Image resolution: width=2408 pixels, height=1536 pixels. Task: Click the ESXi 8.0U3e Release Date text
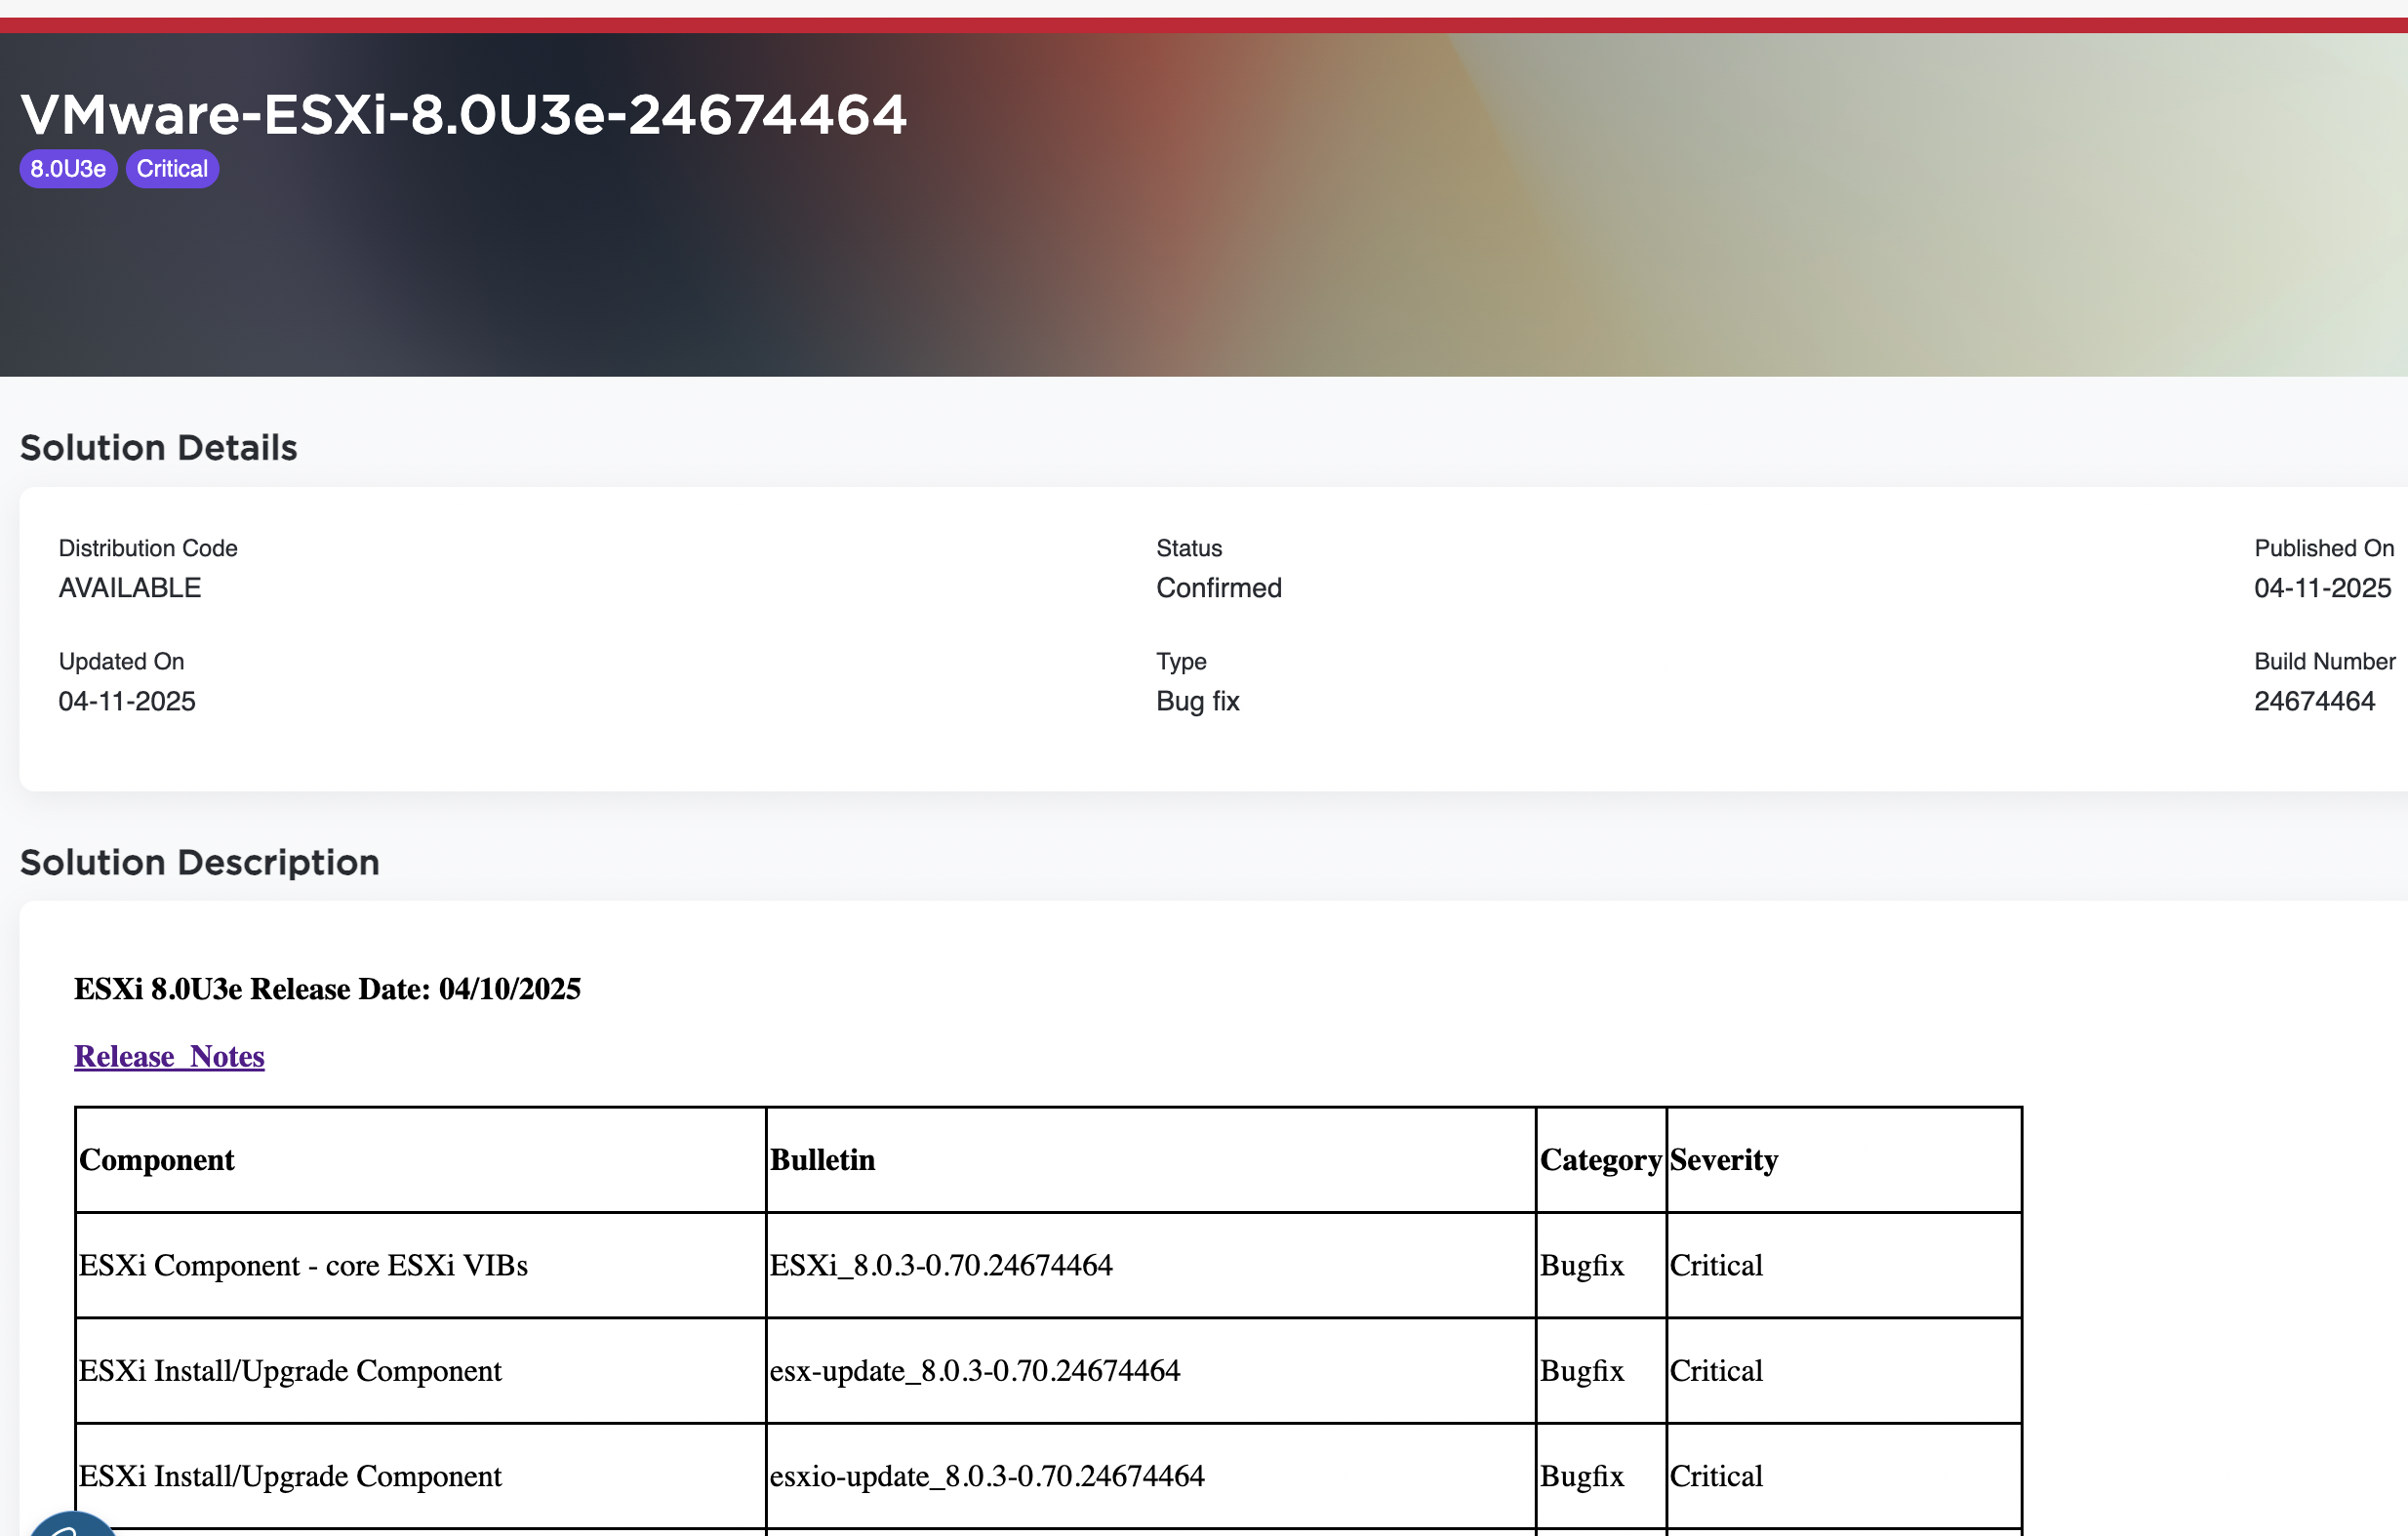click(x=327, y=989)
